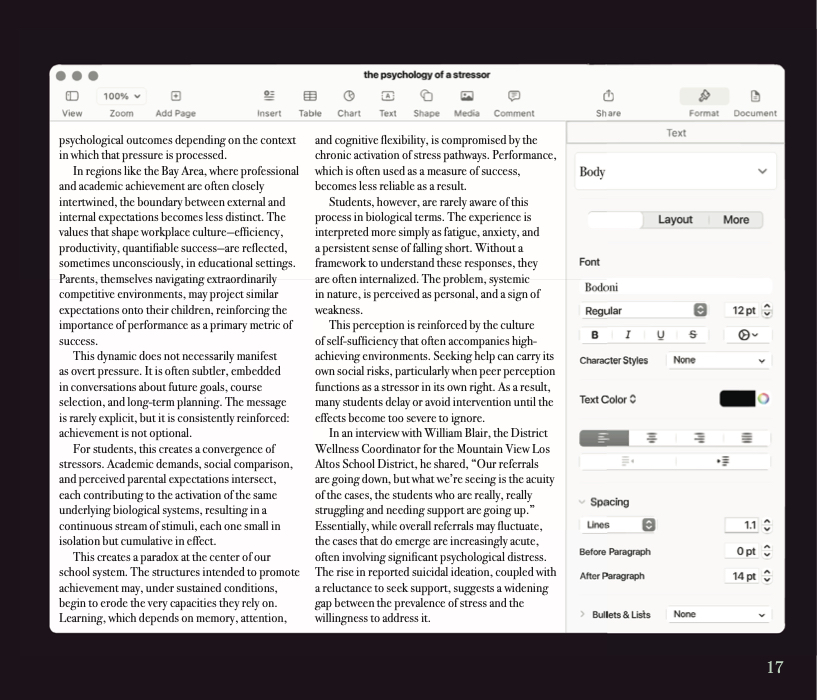Switch to the More tab
The width and height of the screenshot is (817, 700).
click(x=736, y=219)
